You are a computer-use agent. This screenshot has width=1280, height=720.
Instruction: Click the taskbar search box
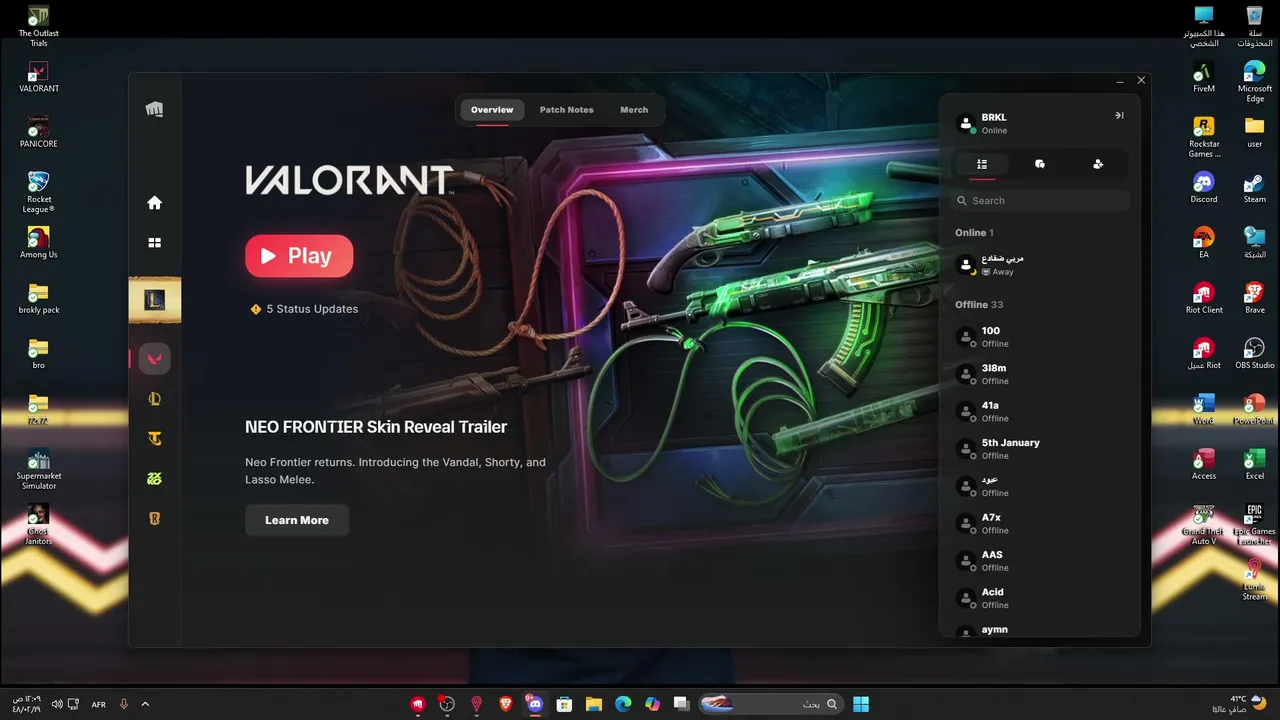click(x=770, y=704)
